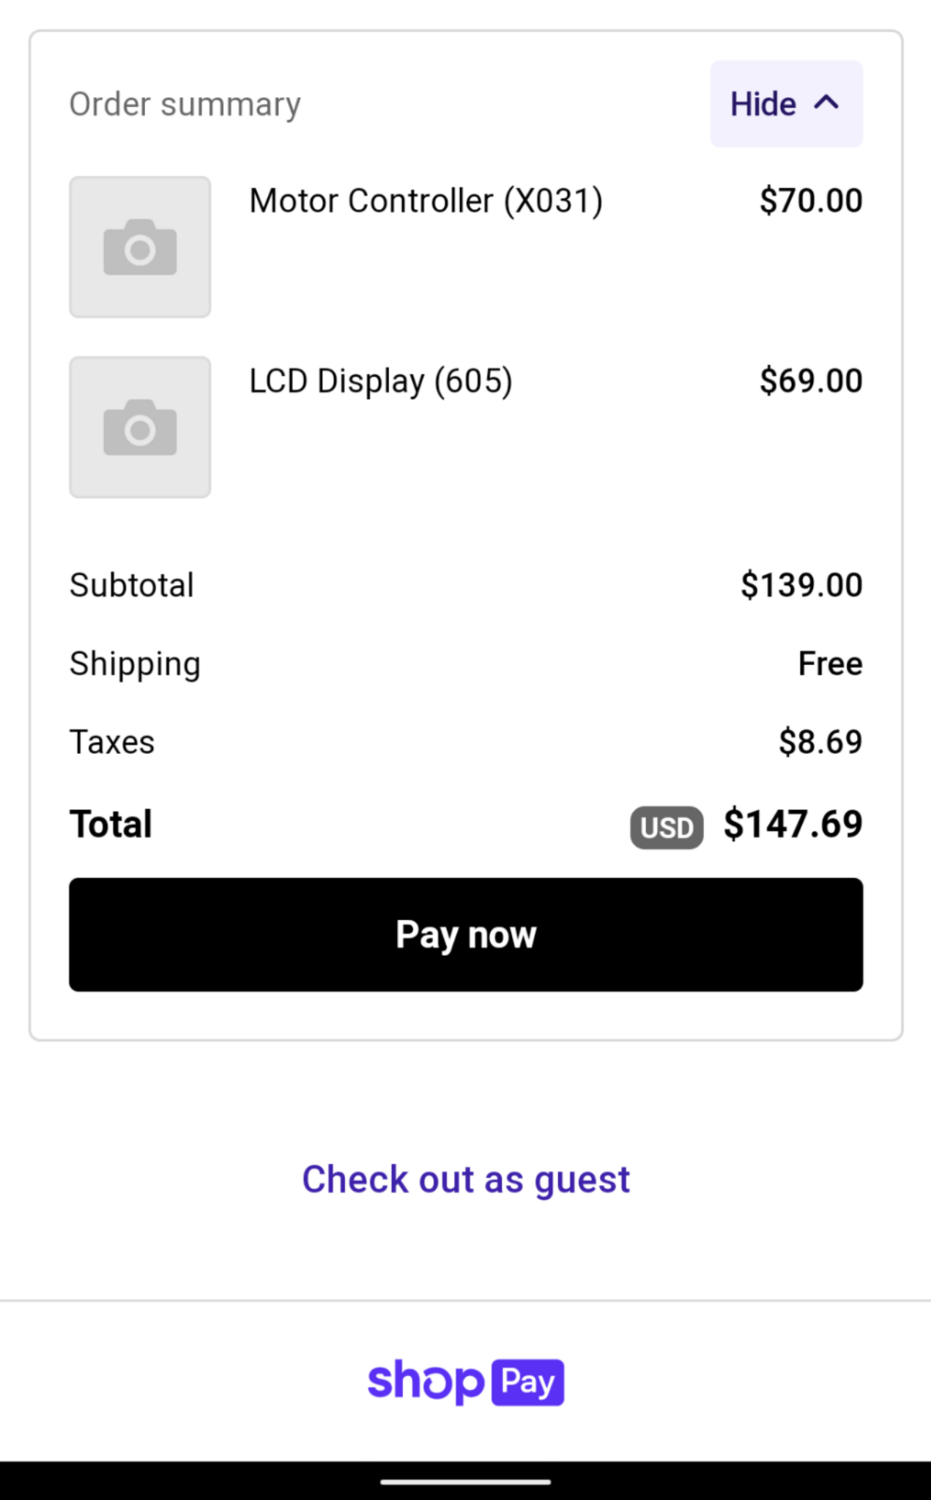Click the chevron-up arrow beside Hide

coord(827,102)
